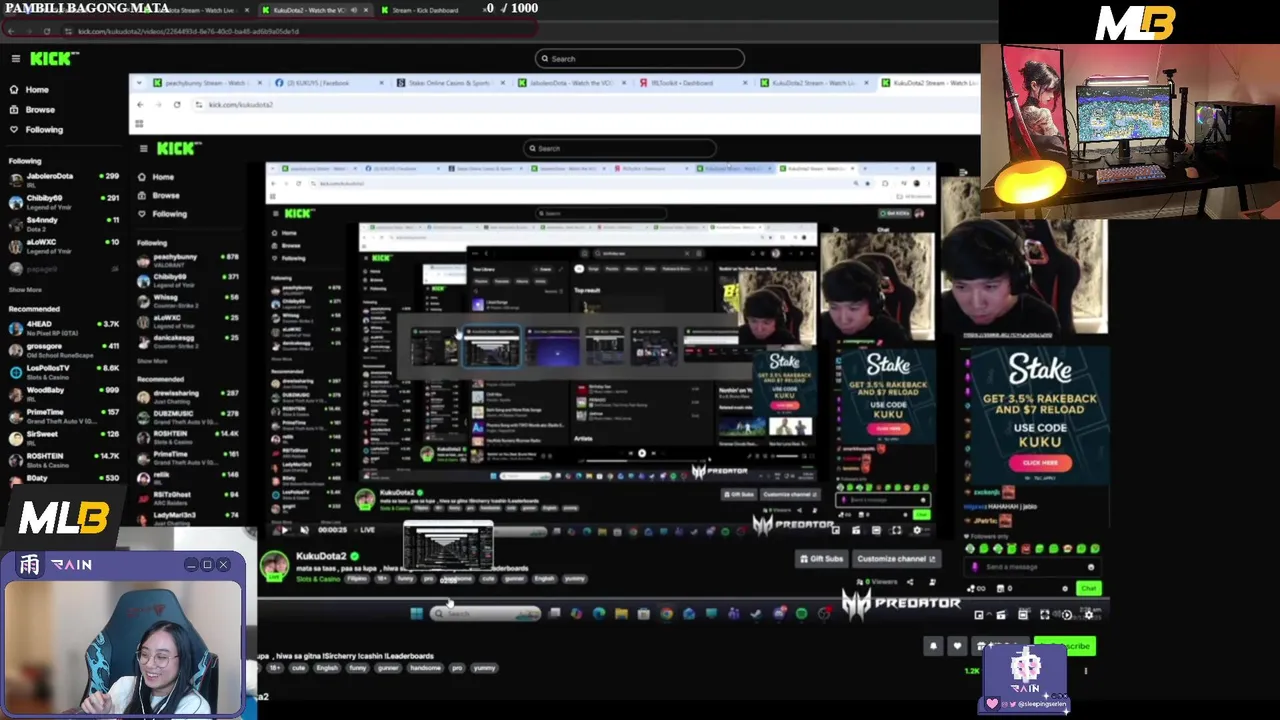Click the heart follow button beside the bell
This screenshot has width=1280, height=720.
click(x=957, y=646)
